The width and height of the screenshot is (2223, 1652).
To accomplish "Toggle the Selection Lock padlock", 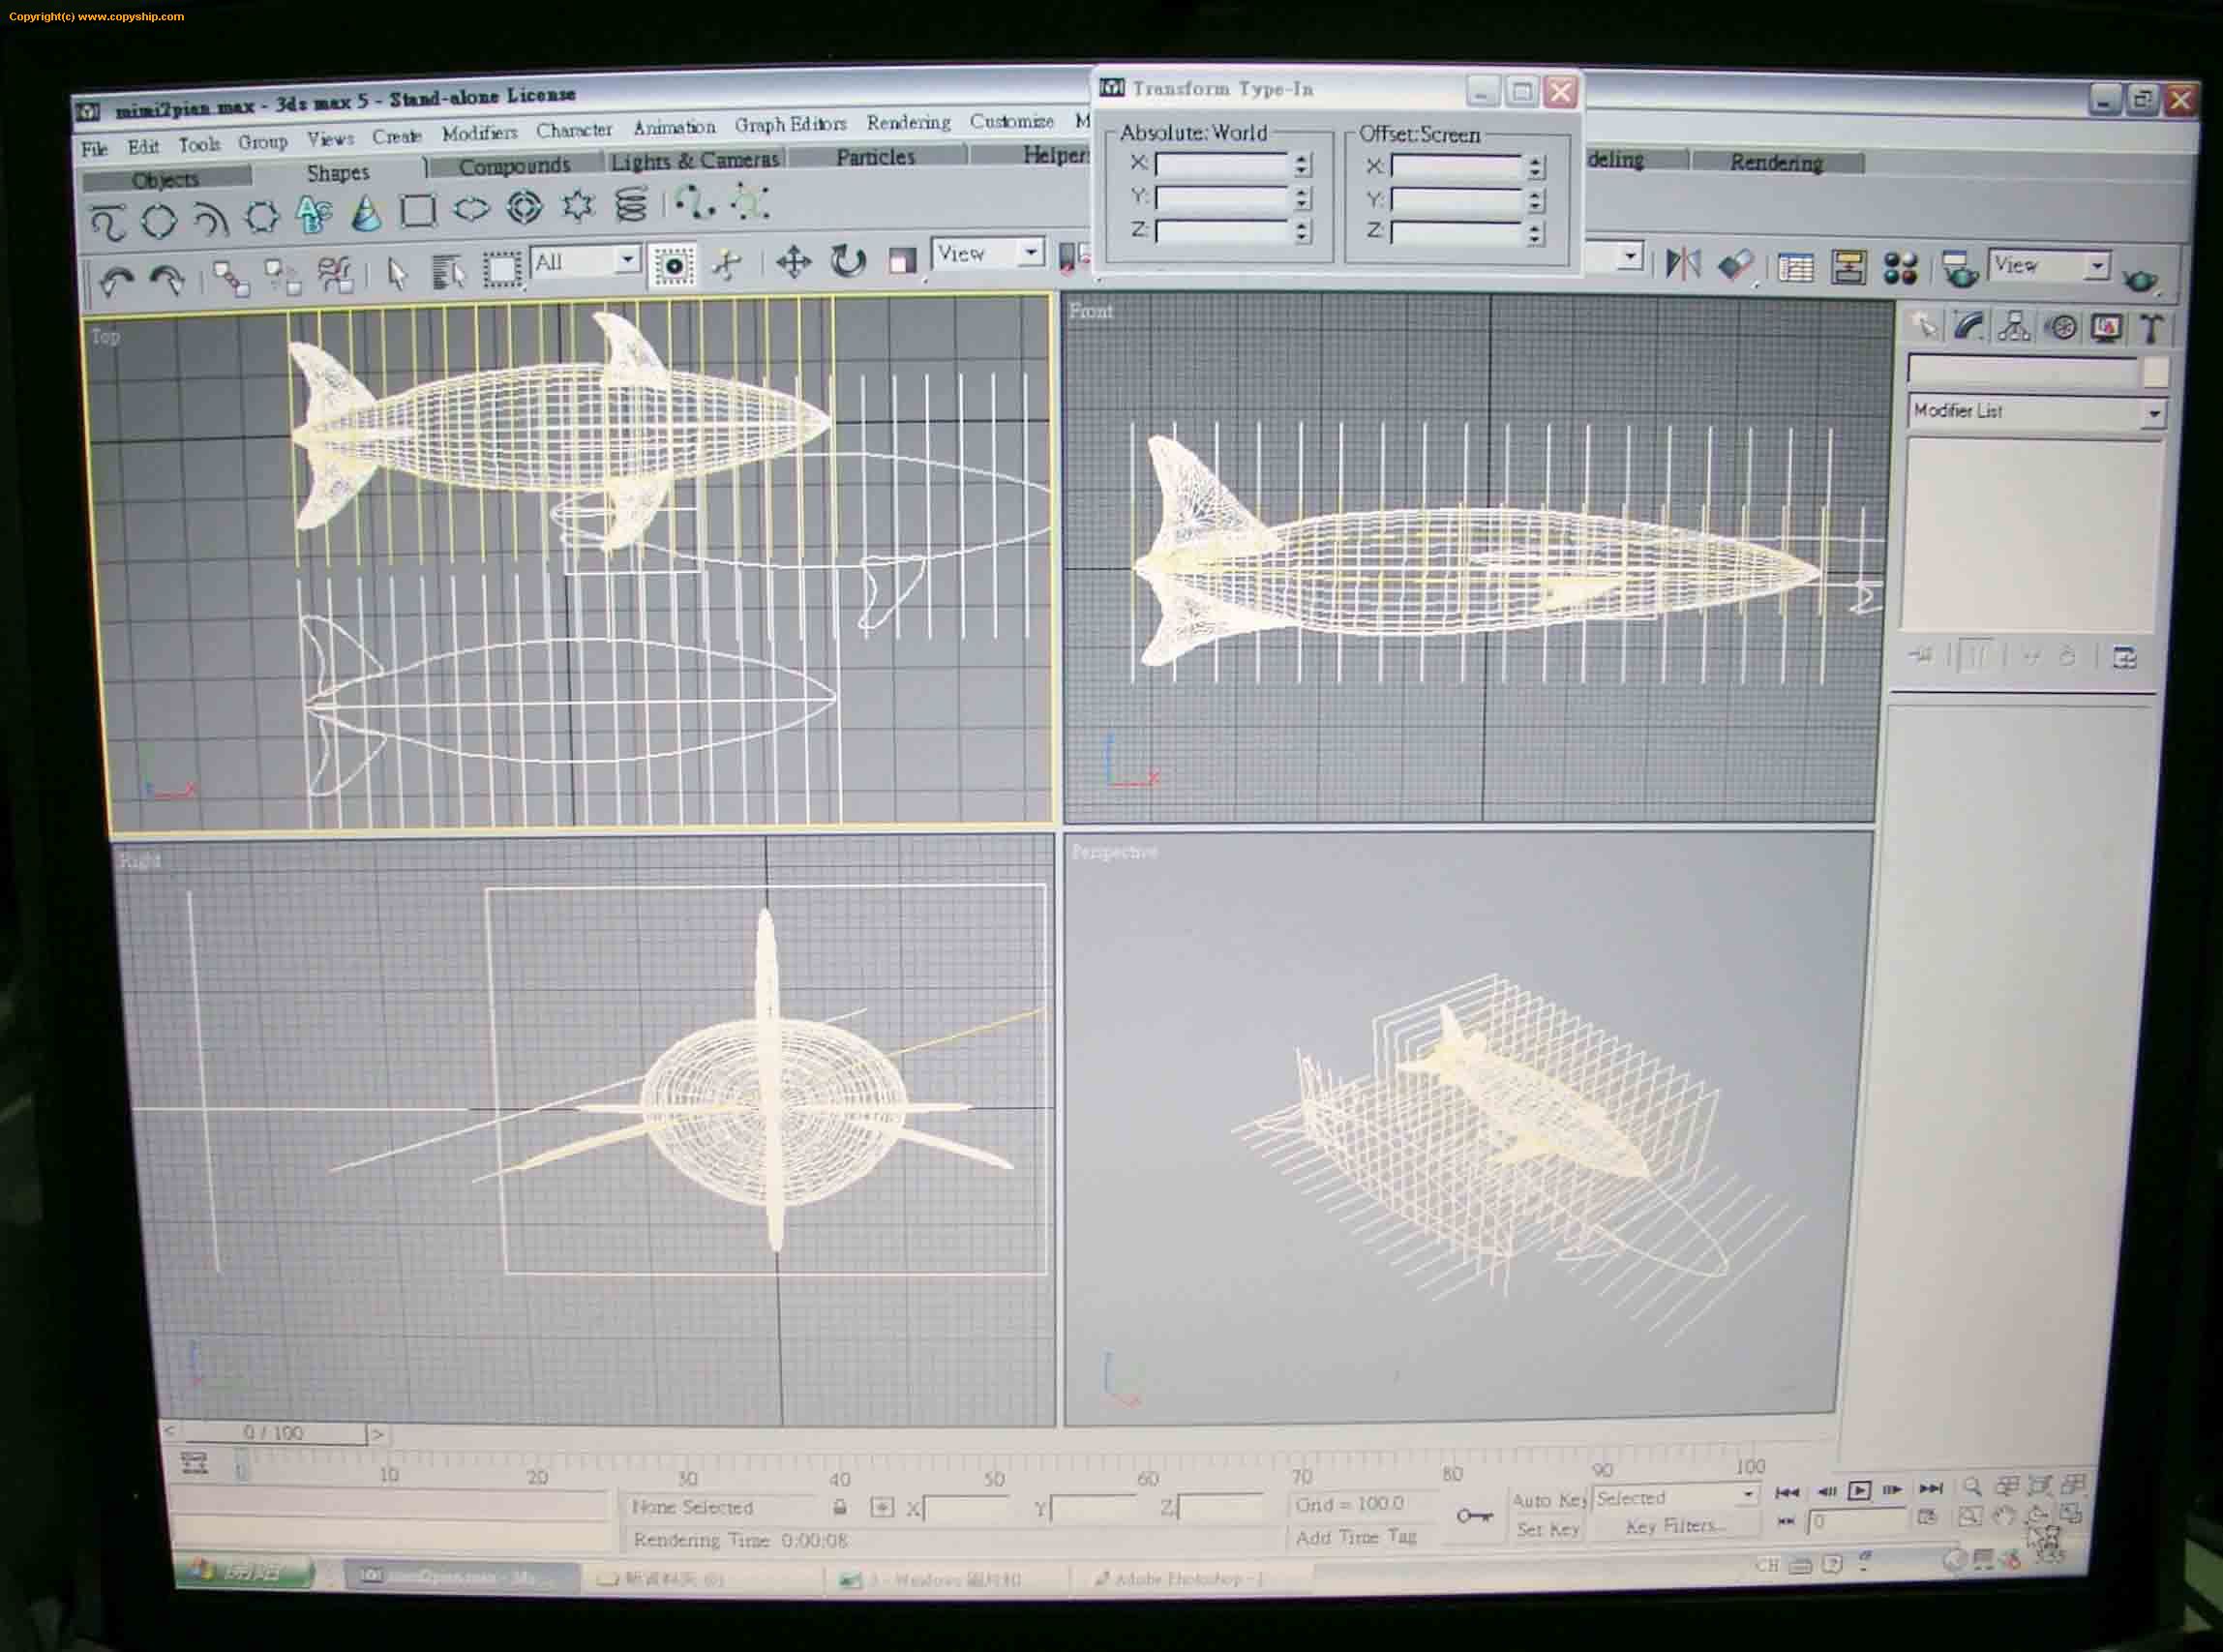I will pyautogui.click(x=840, y=1507).
